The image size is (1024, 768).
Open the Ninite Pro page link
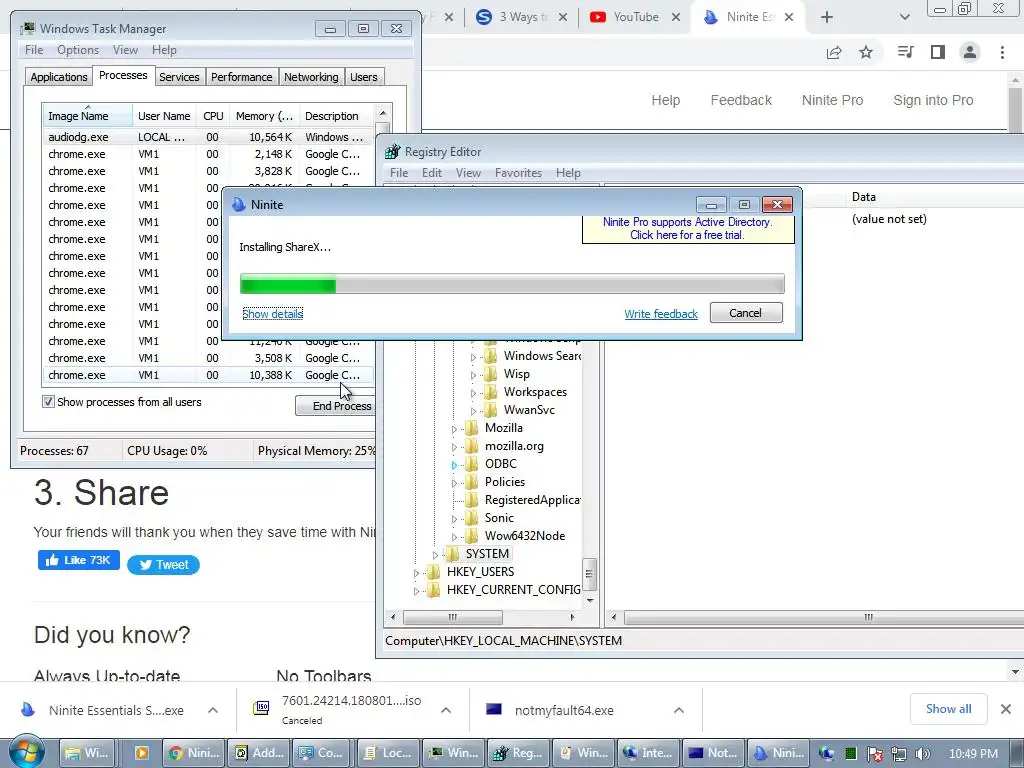(x=833, y=101)
